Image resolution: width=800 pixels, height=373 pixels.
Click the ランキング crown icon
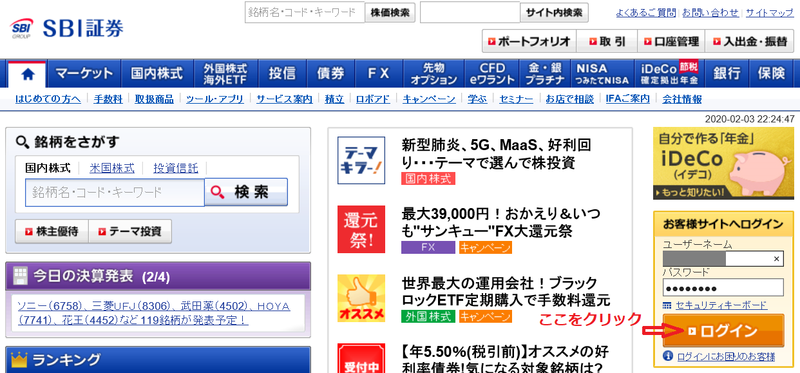(x=19, y=360)
